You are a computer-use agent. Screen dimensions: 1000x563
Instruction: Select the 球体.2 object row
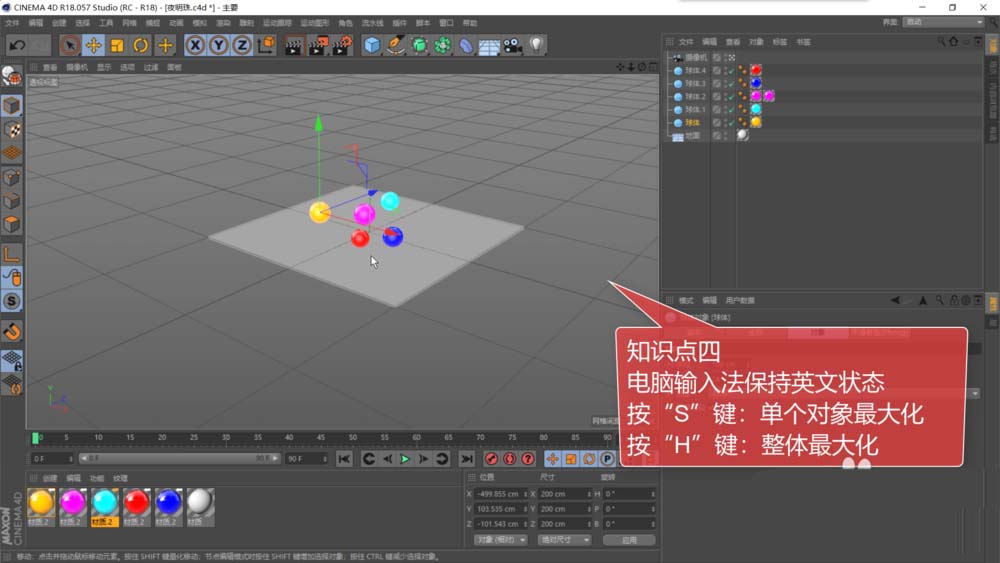pyautogui.click(x=695, y=97)
